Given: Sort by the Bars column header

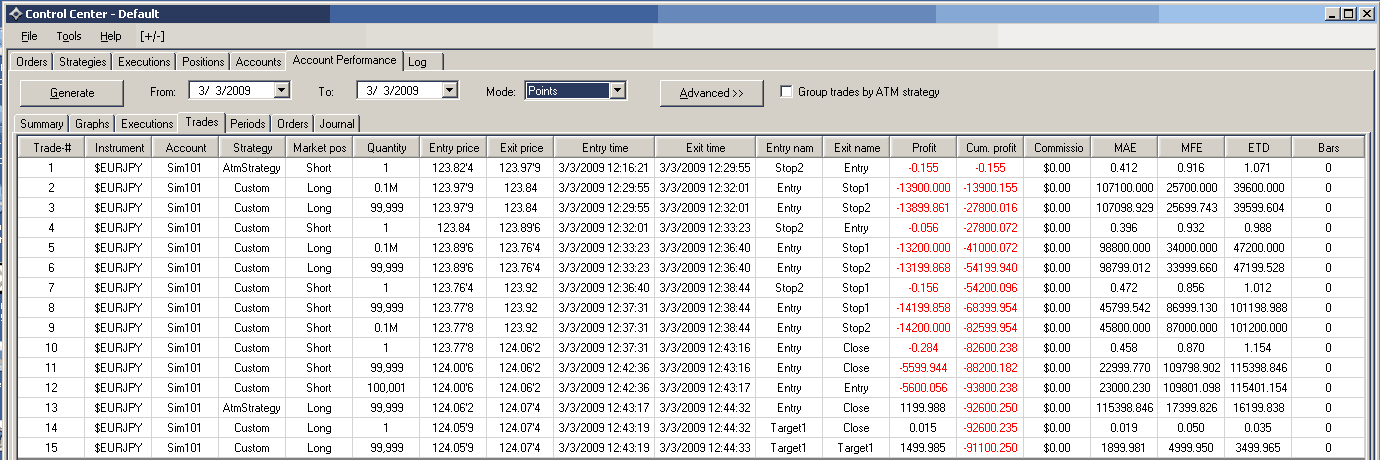Looking at the screenshot, I should point(1328,148).
